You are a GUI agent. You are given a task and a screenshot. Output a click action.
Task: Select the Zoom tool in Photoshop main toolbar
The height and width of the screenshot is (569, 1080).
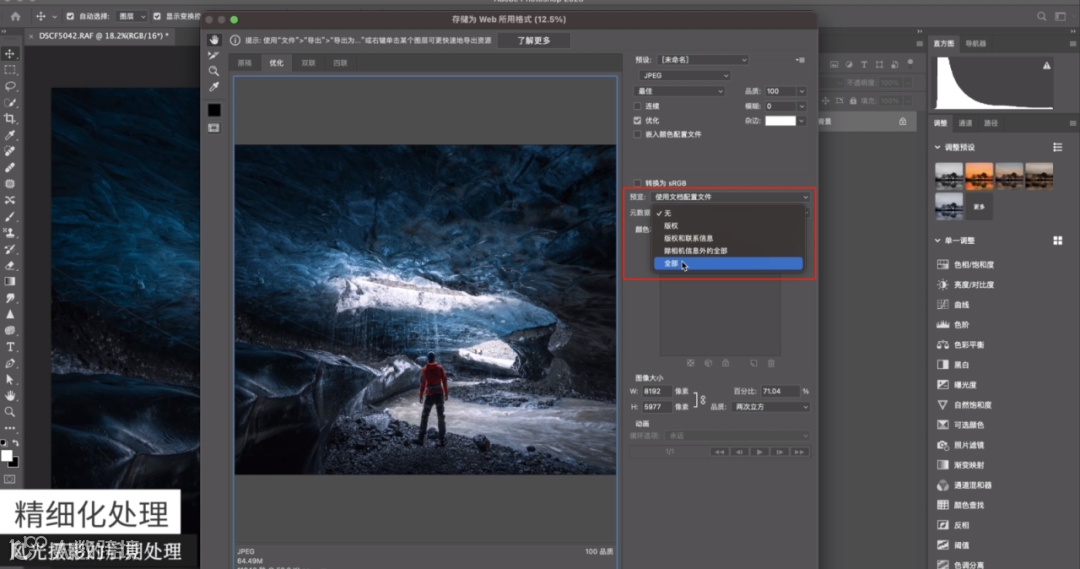tap(10, 412)
